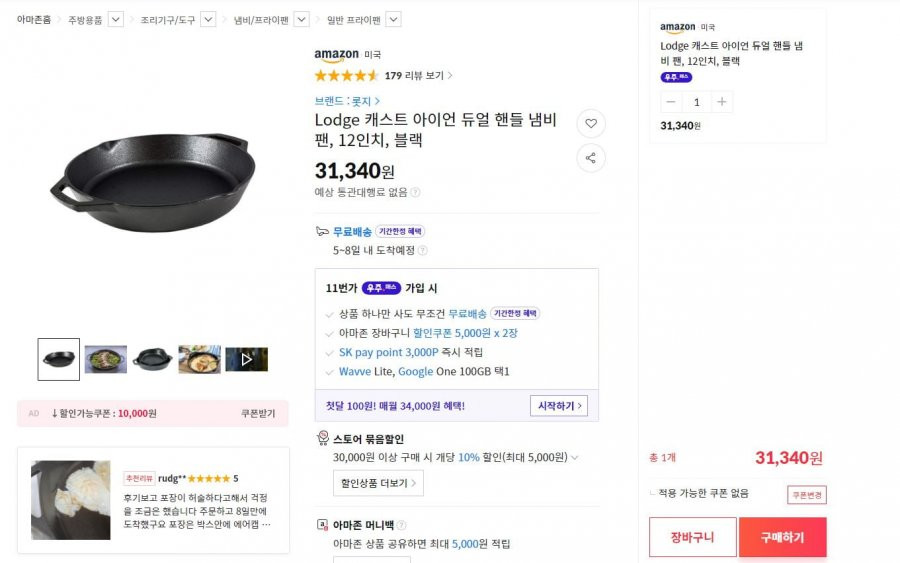Viewport: 900px width, 563px height.
Task: Decrease quantity with minus button
Action: 670,102
